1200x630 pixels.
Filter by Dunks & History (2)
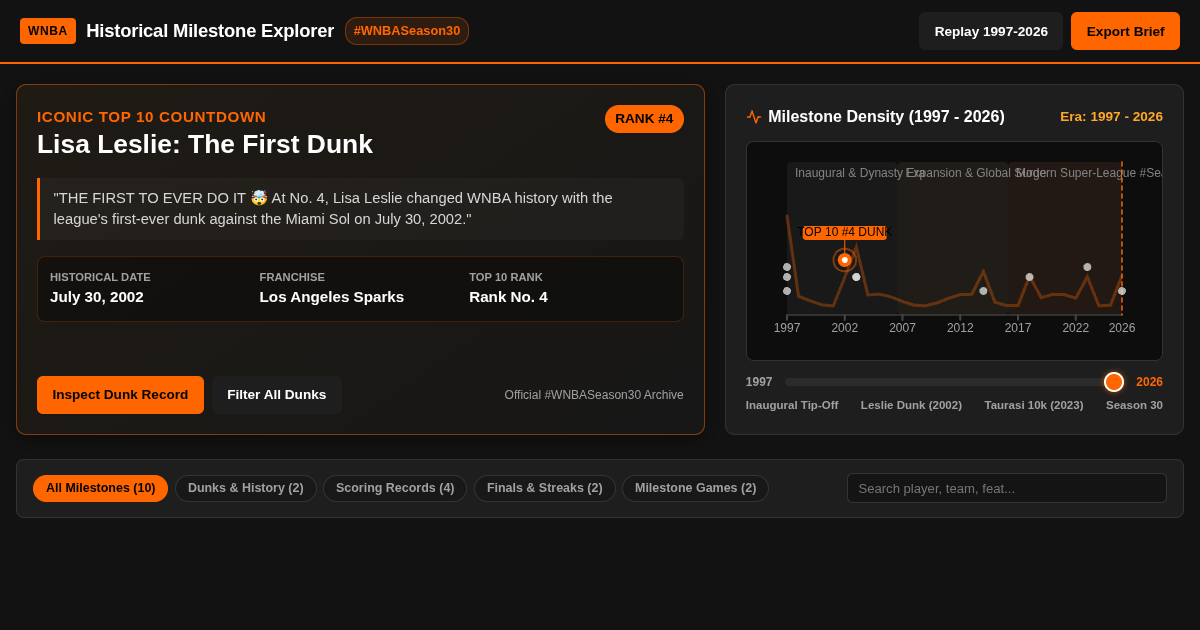246,488
